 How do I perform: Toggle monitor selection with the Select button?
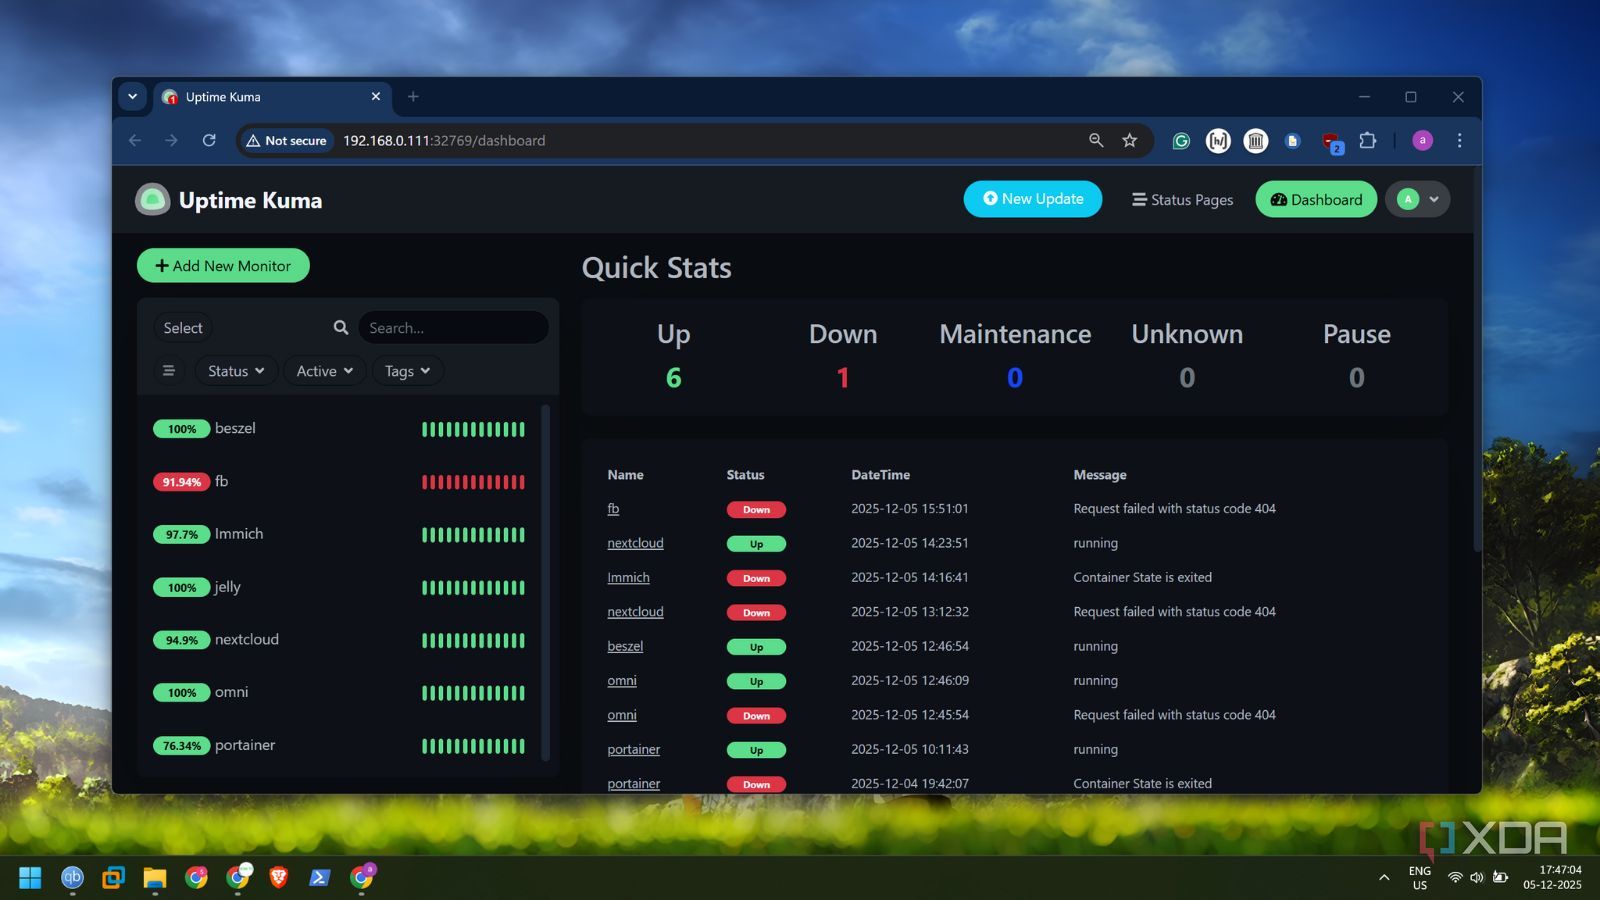pos(182,327)
